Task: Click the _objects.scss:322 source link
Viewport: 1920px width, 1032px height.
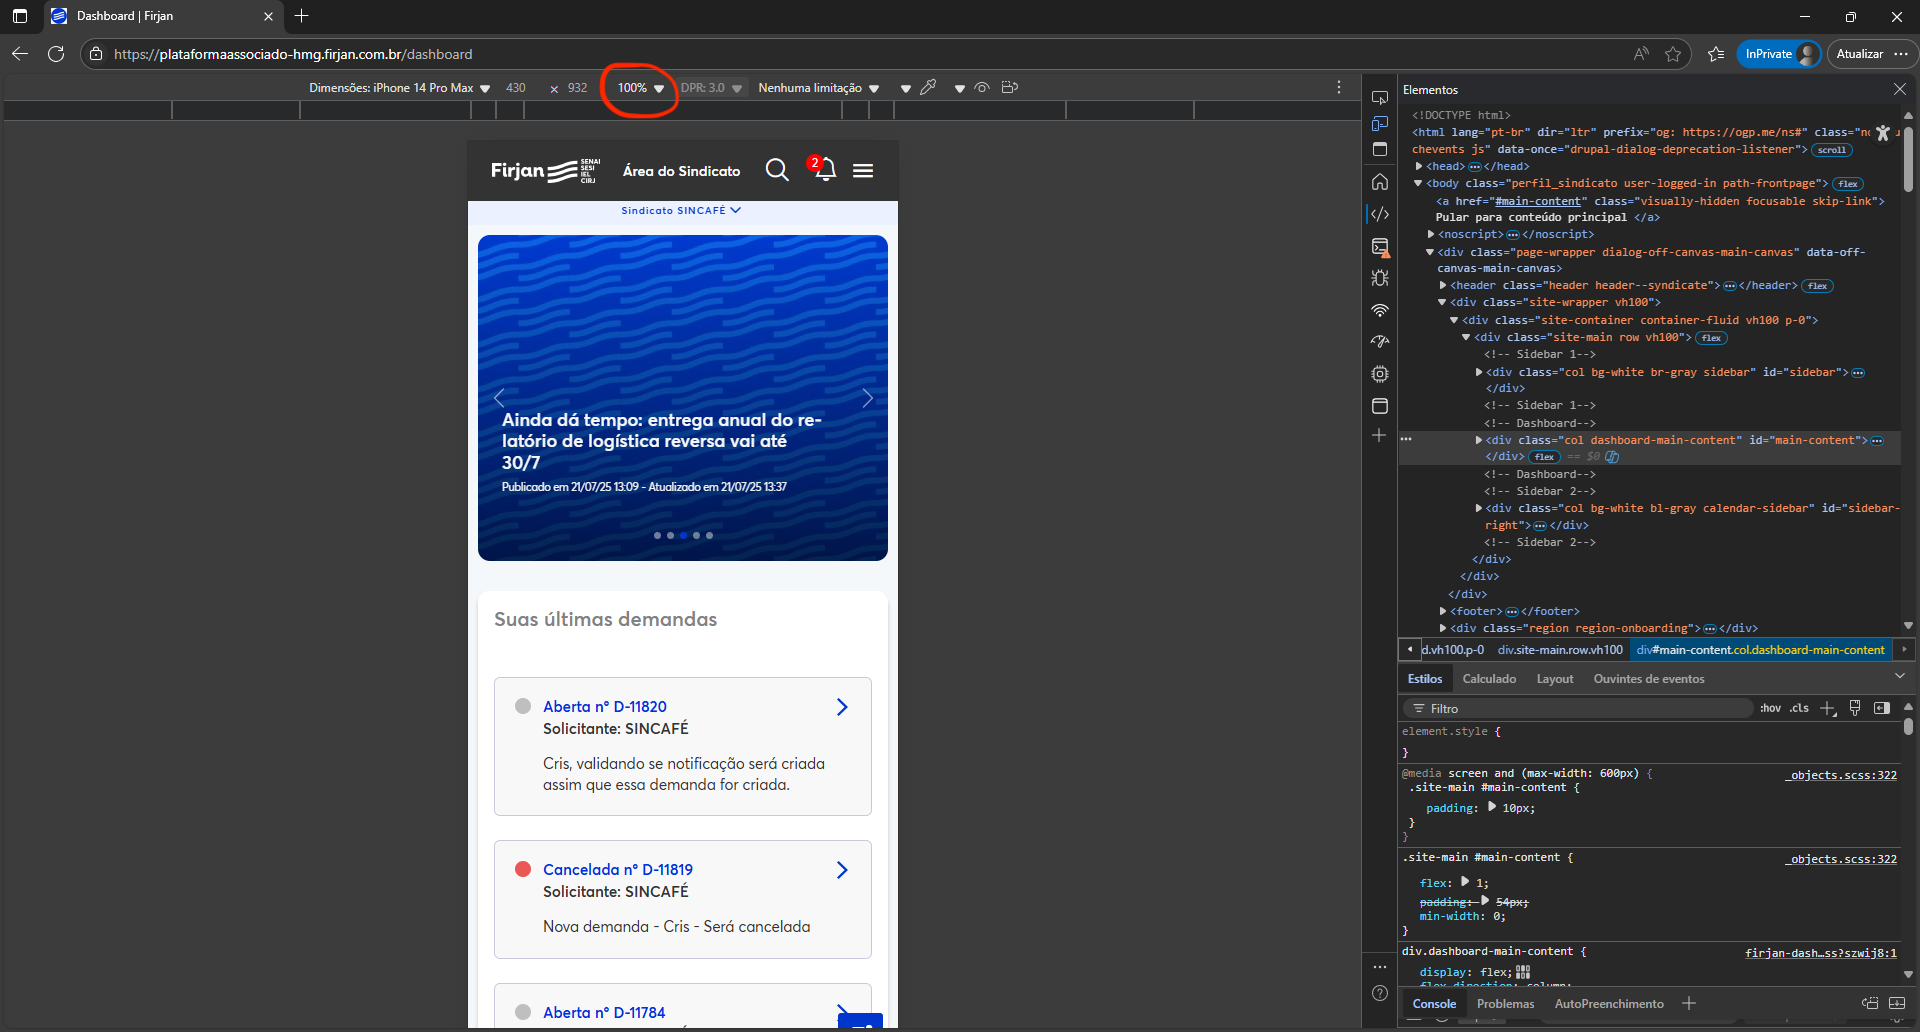Action: click(x=1841, y=775)
